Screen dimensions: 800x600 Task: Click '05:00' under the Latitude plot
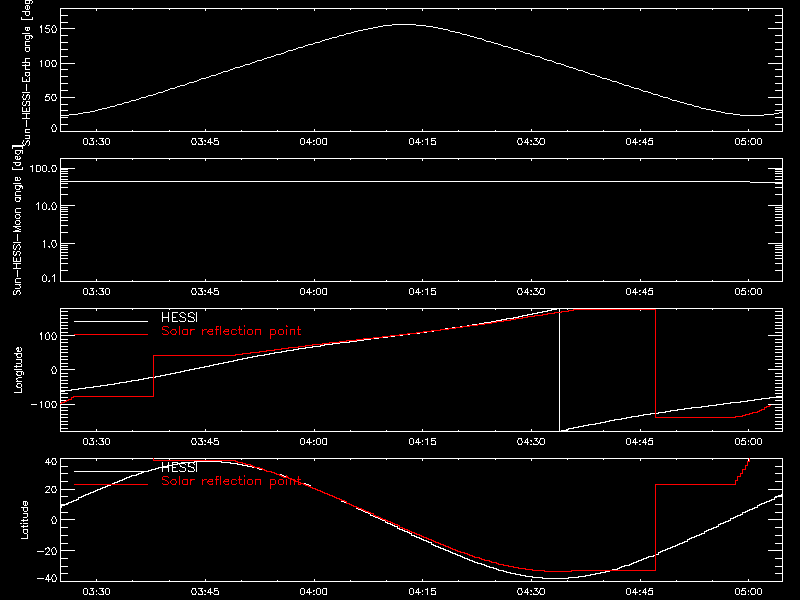(748, 592)
